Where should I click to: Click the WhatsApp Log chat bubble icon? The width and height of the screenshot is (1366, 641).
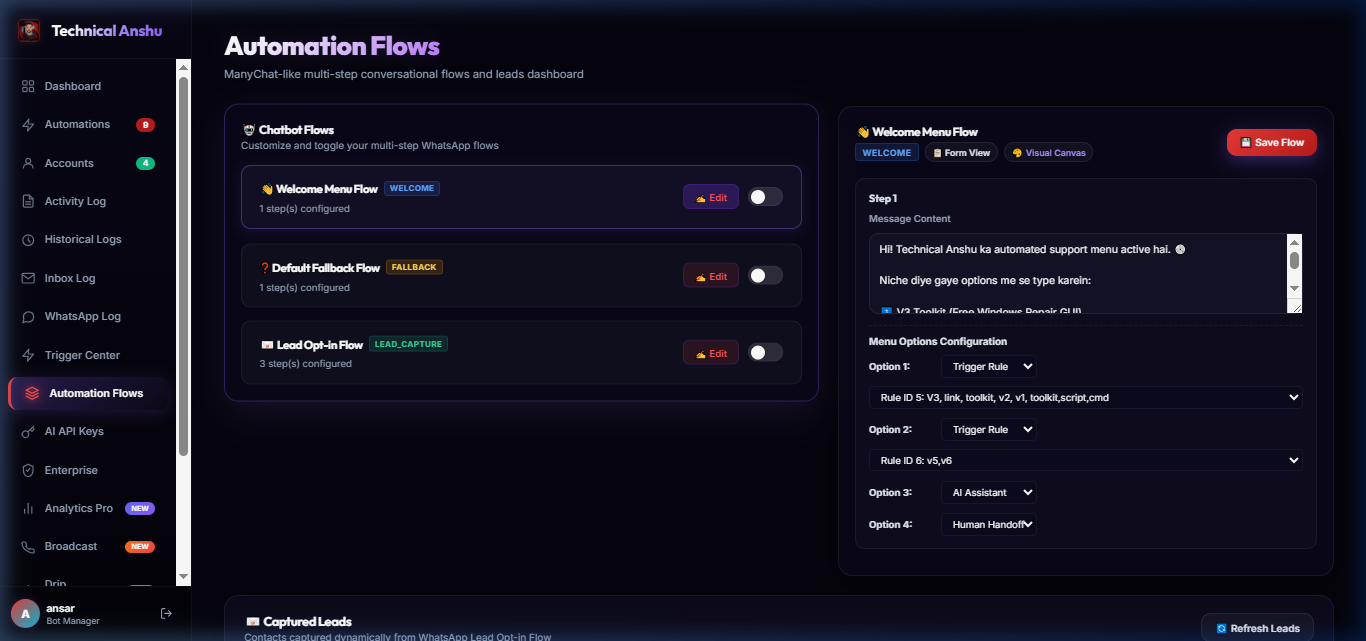click(28, 316)
